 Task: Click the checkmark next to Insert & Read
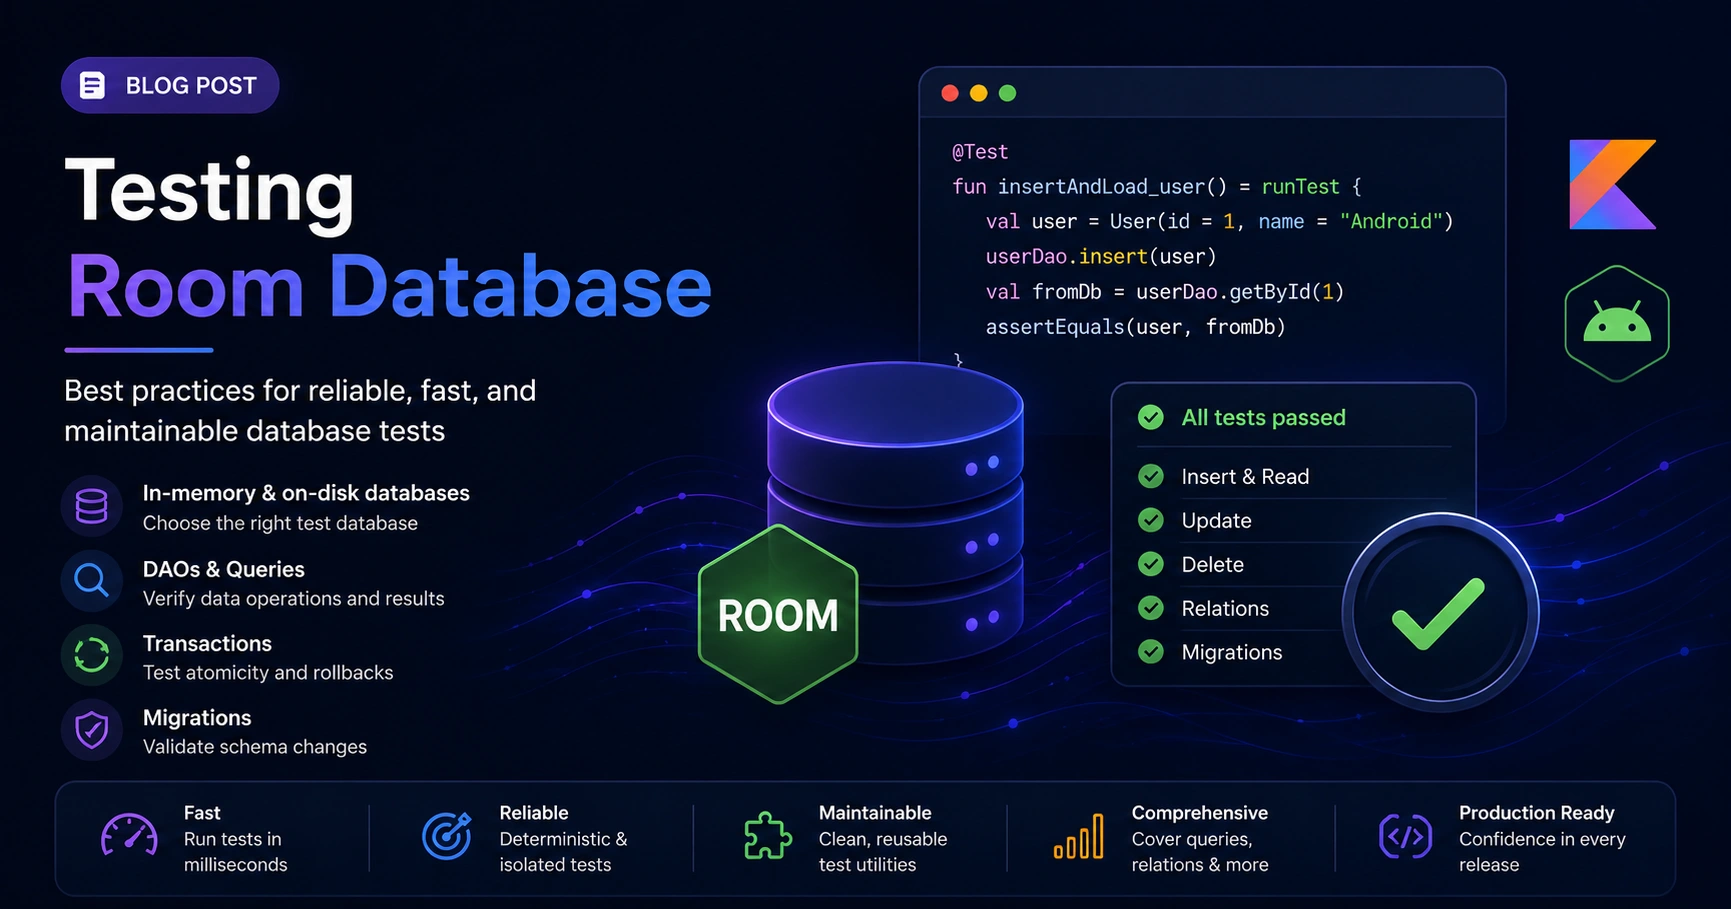tap(1151, 476)
